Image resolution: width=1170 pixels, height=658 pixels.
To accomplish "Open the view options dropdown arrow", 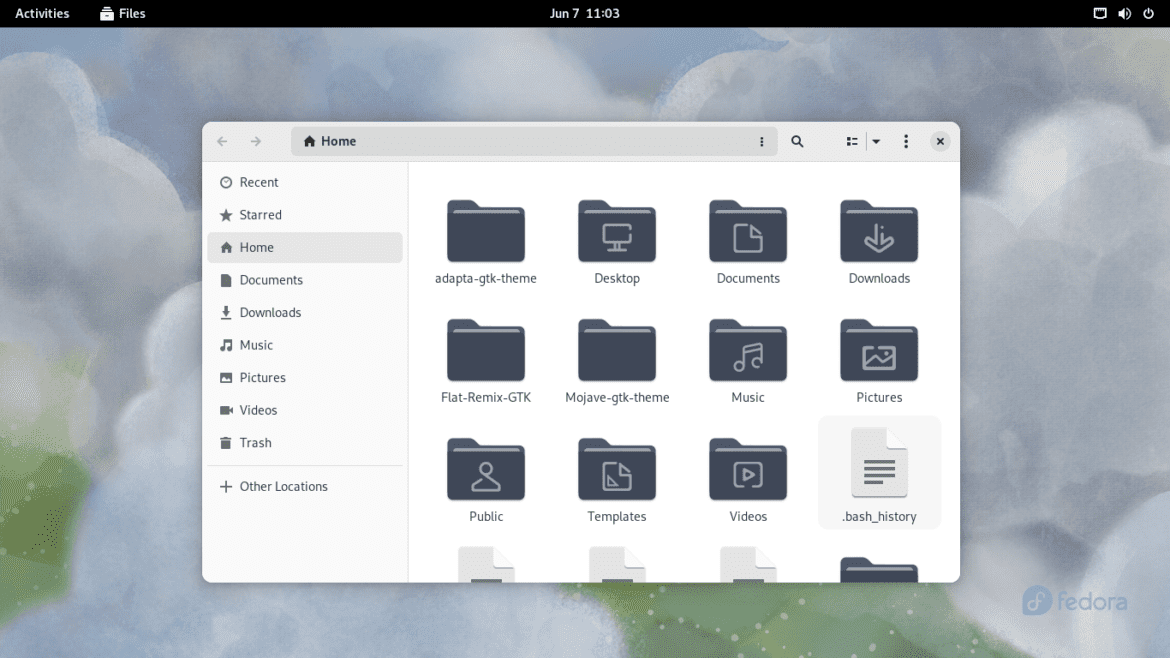I will pos(876,141).
